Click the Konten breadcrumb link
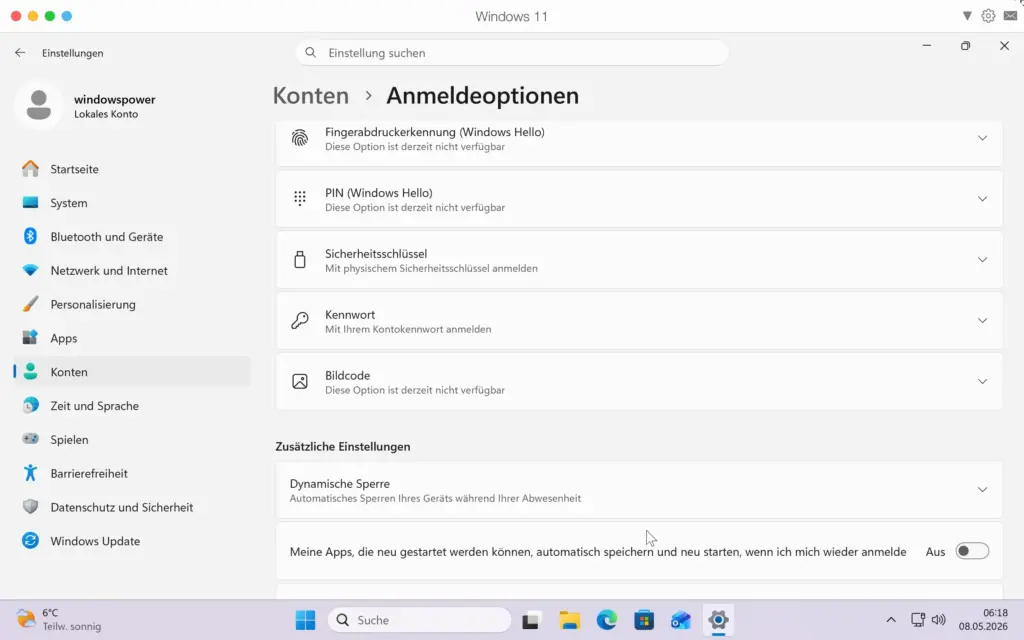1024x640 pixels. 311,95
